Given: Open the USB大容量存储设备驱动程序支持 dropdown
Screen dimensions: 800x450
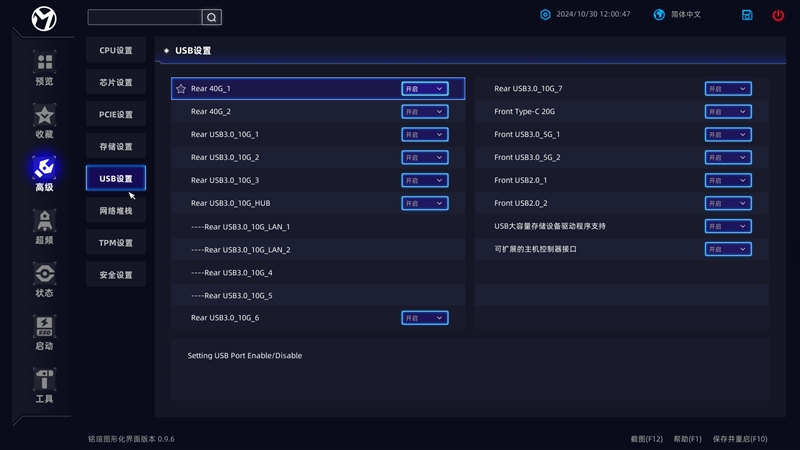Looking at the screenshot, I should (728, 226).
